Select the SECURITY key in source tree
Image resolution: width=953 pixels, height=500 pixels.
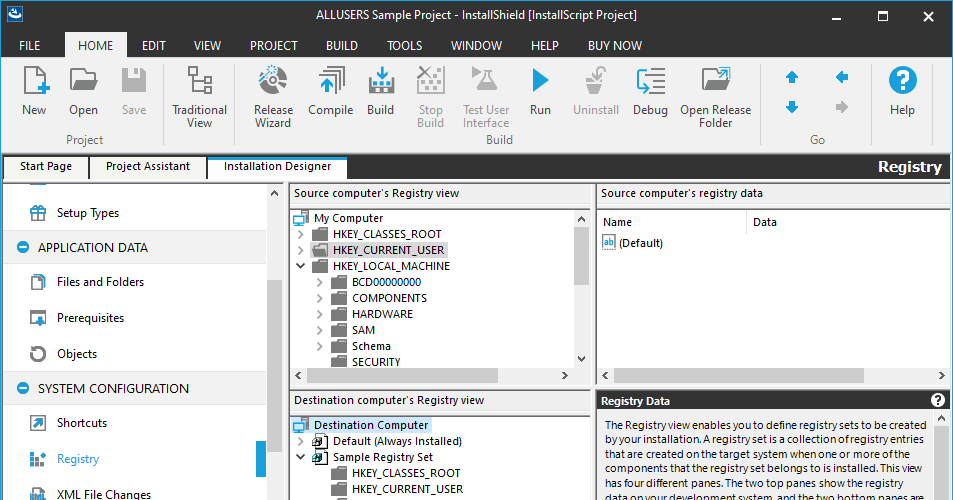(x=376, y=362)
